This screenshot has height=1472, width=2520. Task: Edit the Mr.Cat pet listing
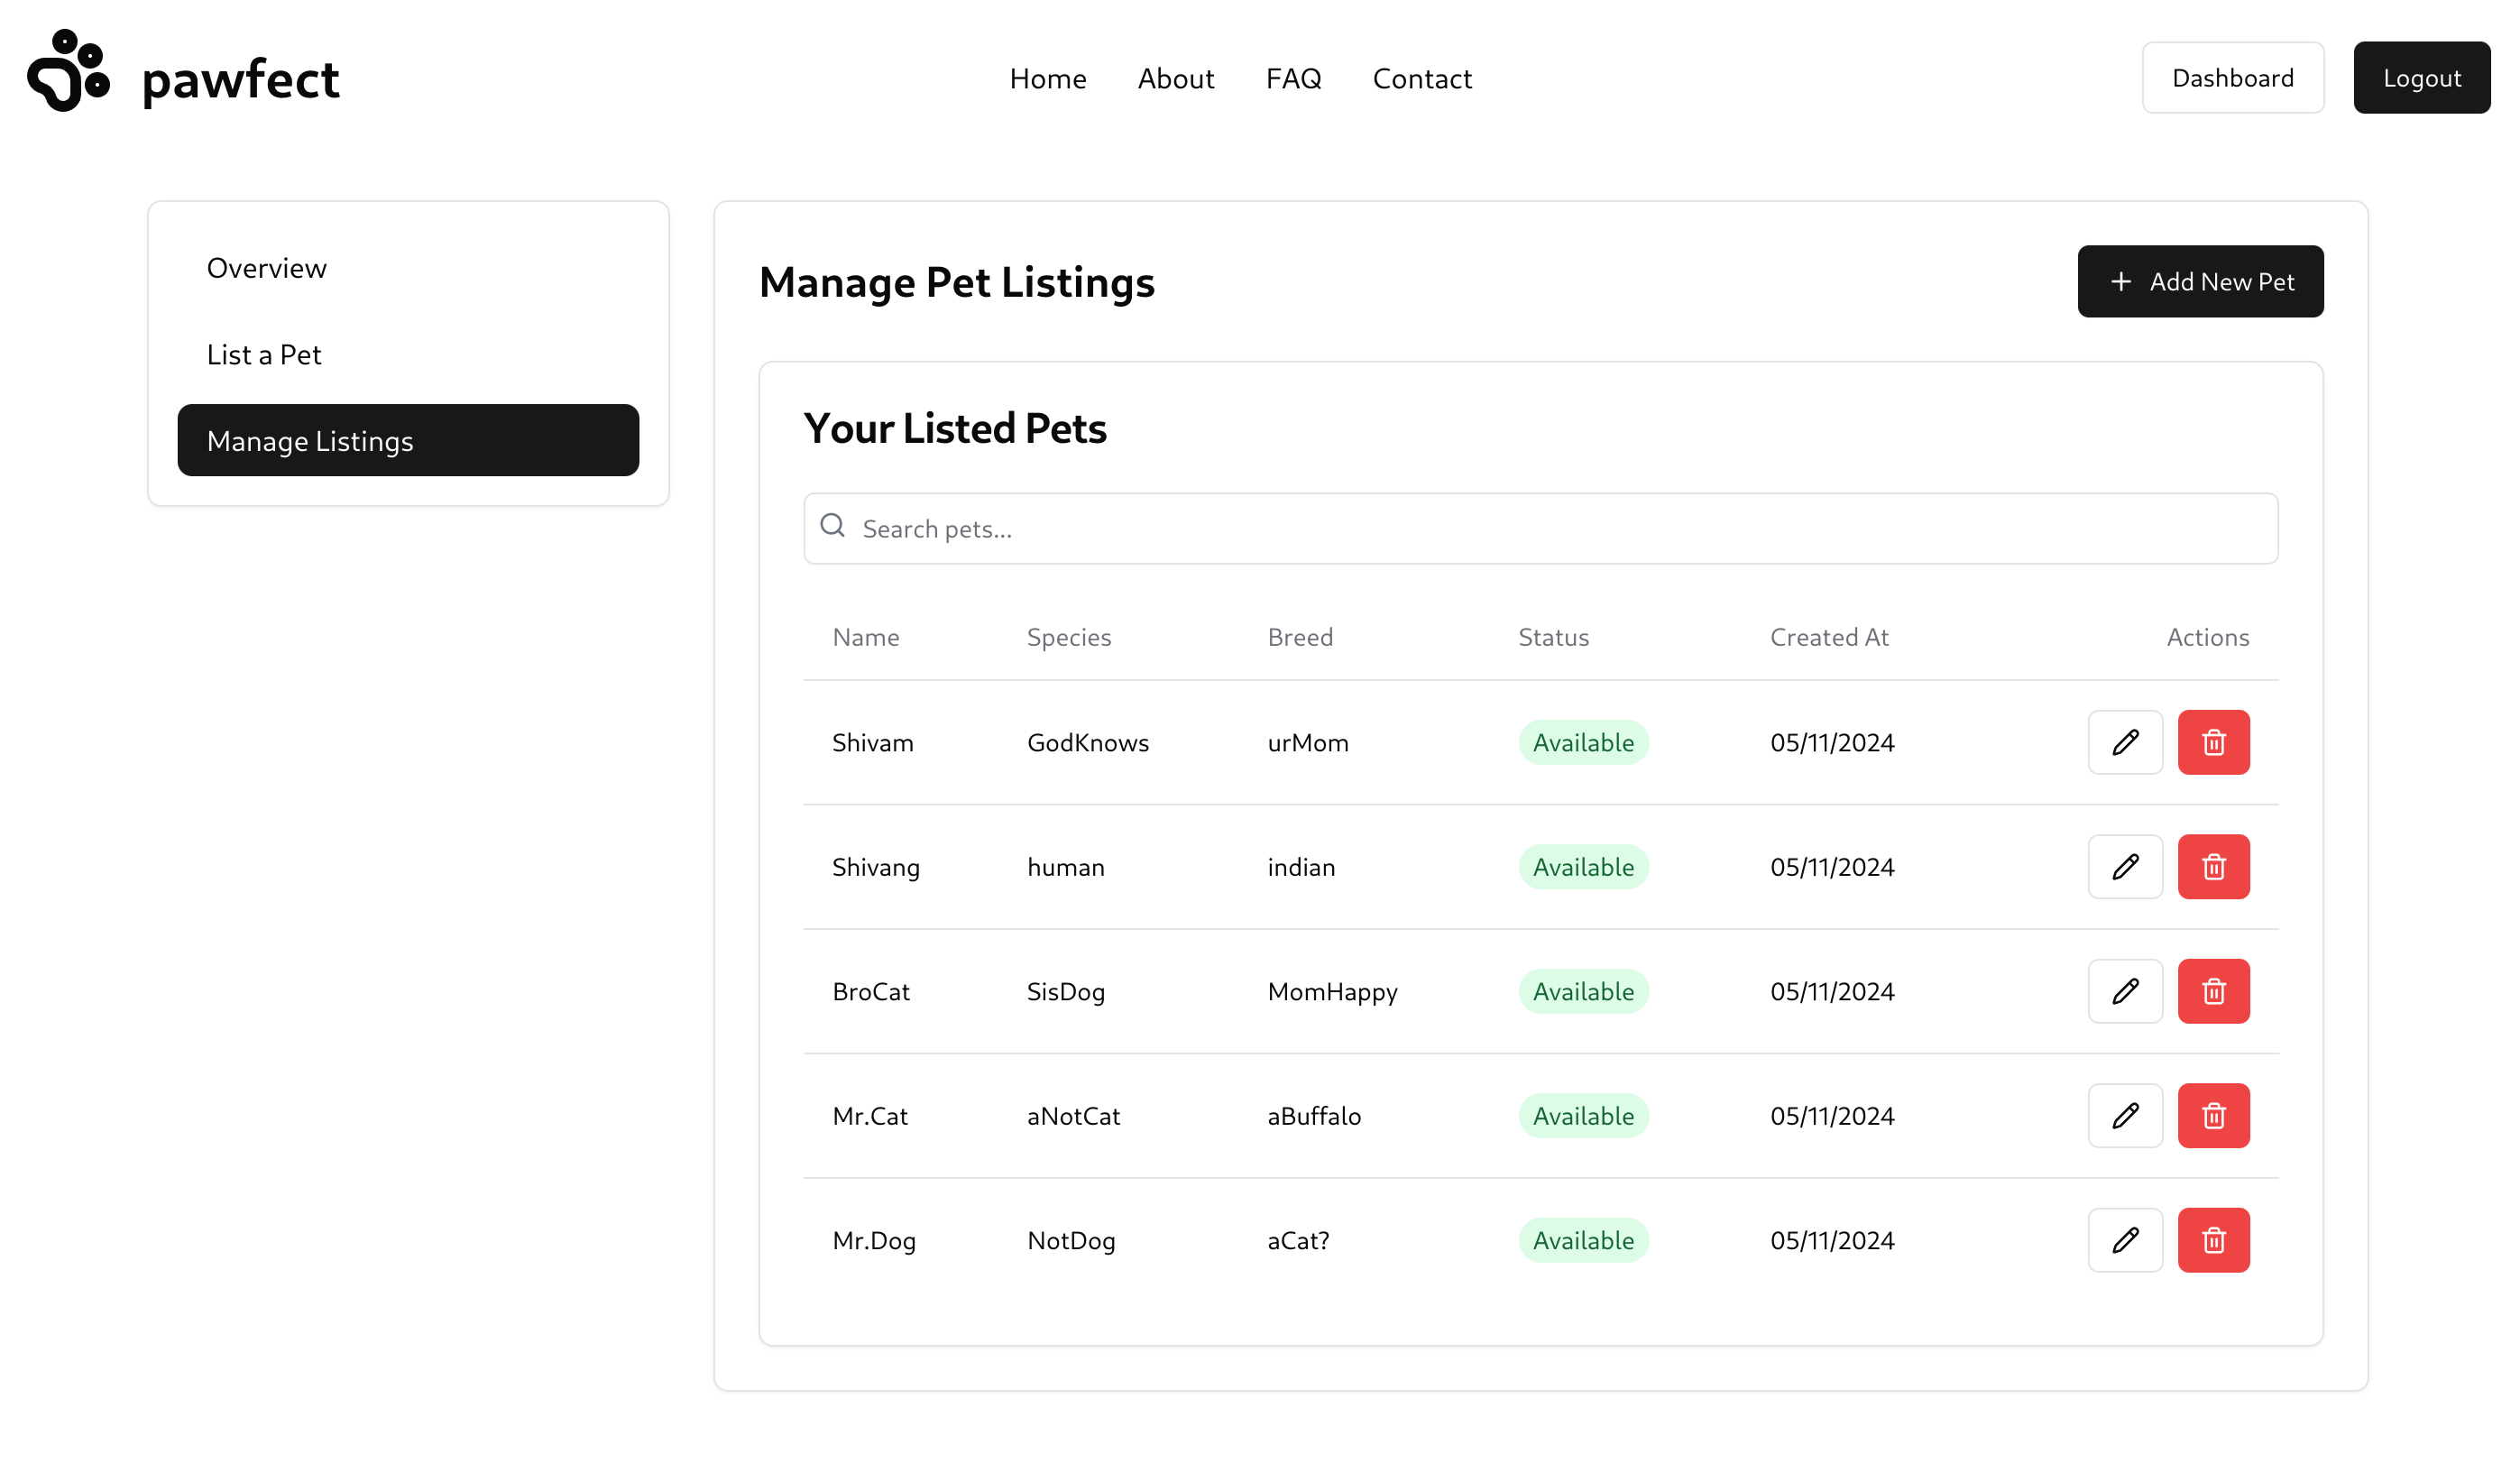click(2125, 1116)
